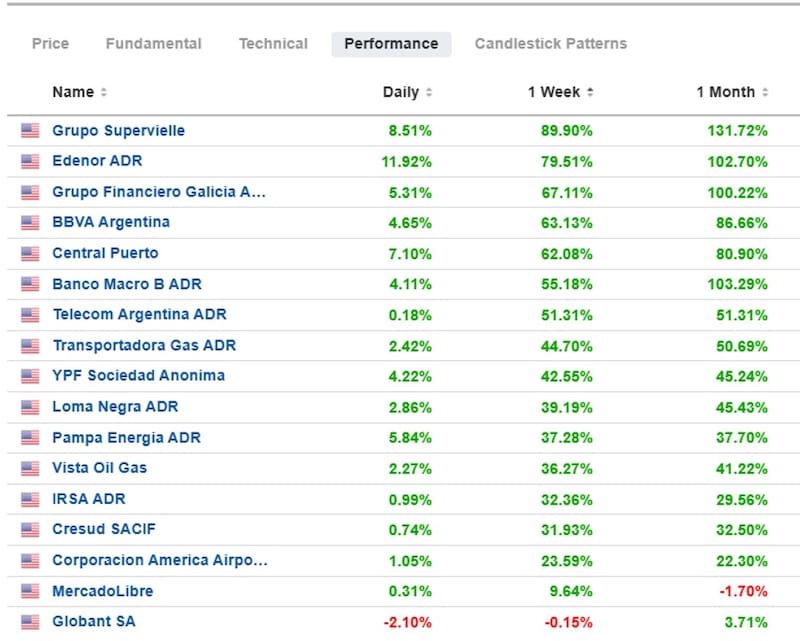Click the flag icon beside Grupo Supervielle
The height and width of the screenshot is (641, 800).
coord(30,130)
